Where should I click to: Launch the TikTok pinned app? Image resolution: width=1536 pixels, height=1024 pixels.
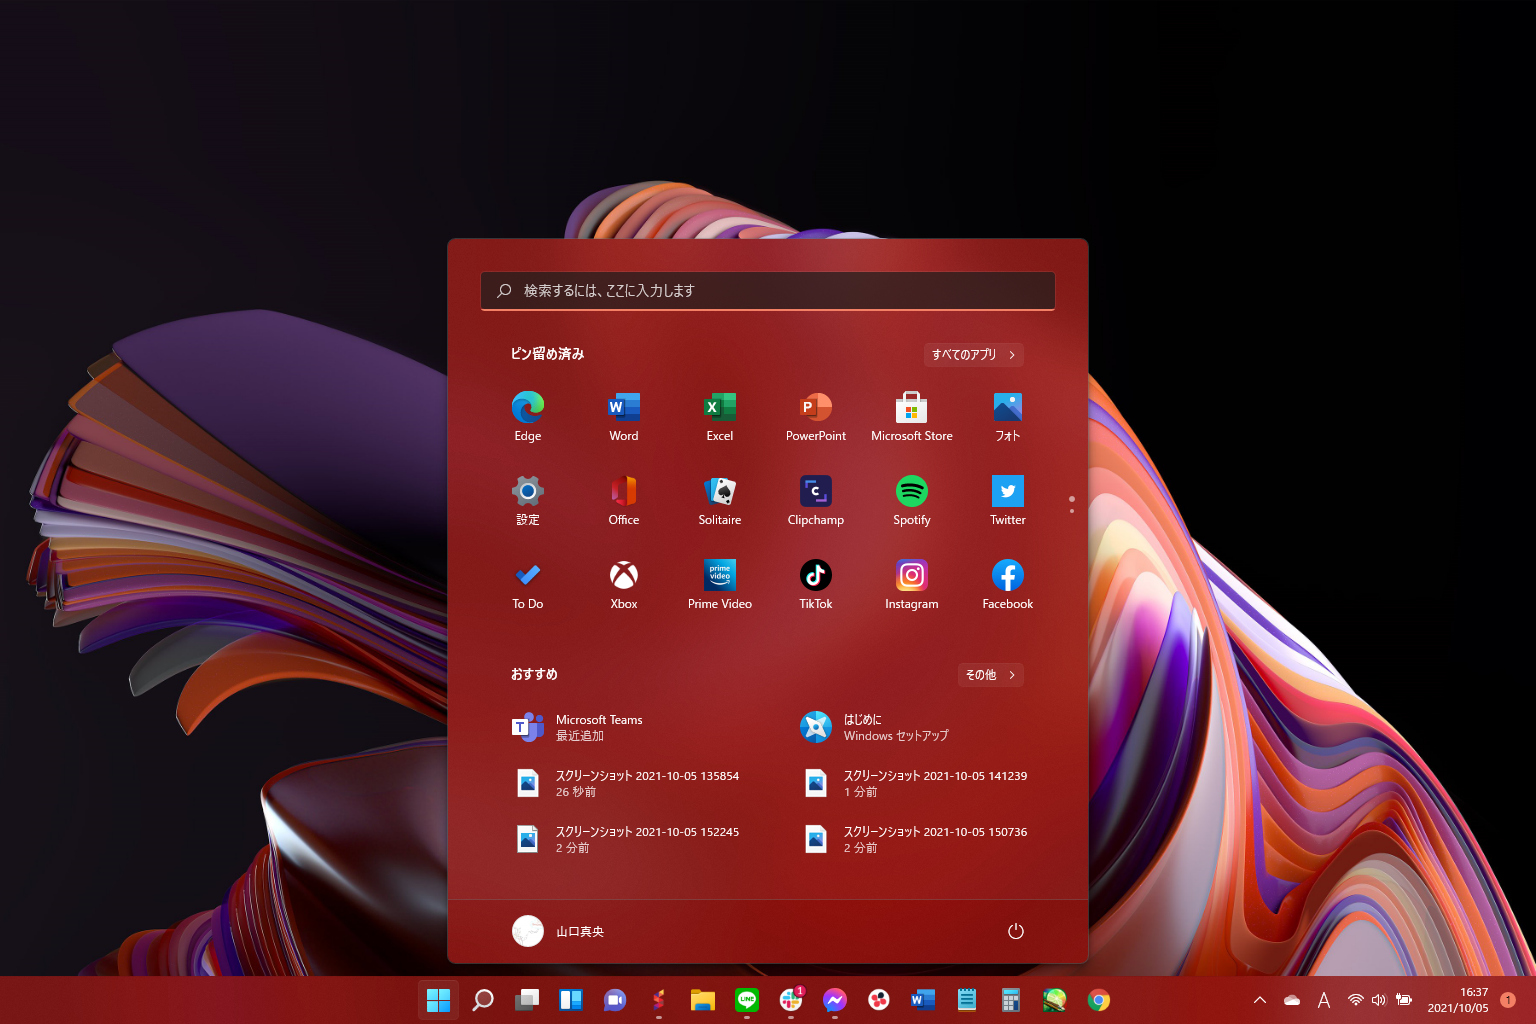click(815, 577)
